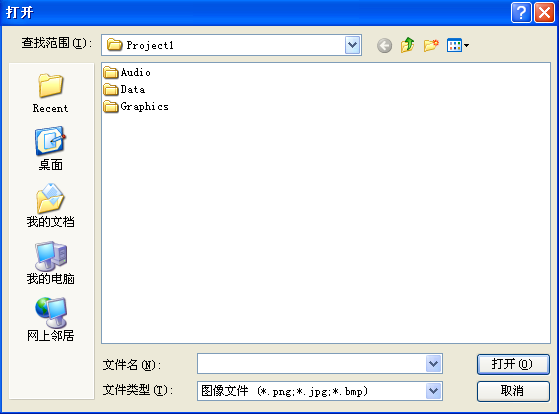Click the Back navigation arrow icon
Image resolution: width=559 pixels, height=414 pixels.
[384, 45]
